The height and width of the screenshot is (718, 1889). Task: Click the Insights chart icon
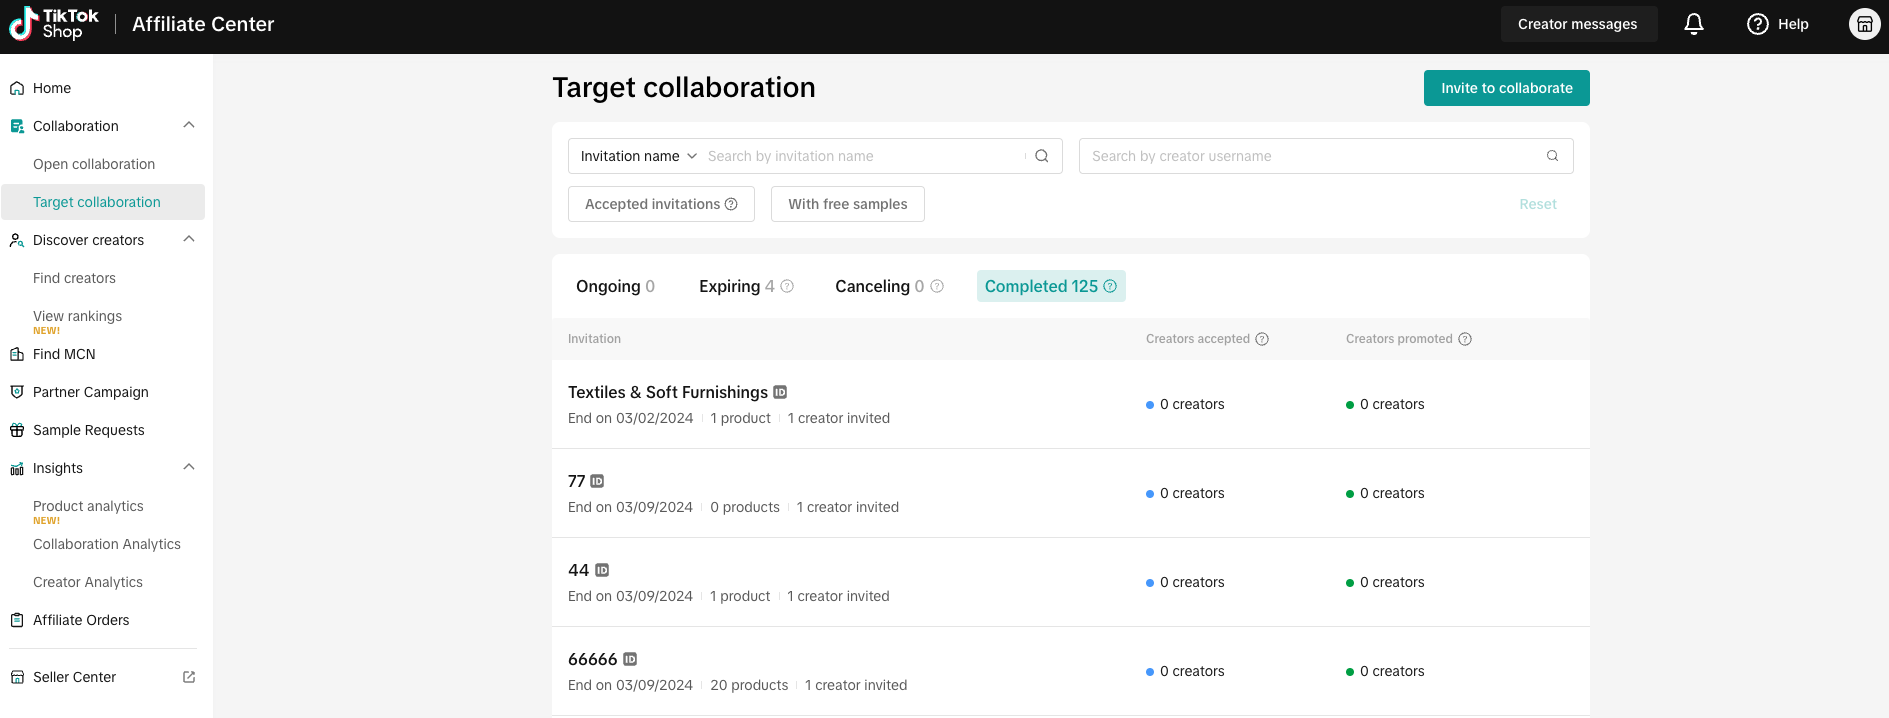tap(17, 468)
